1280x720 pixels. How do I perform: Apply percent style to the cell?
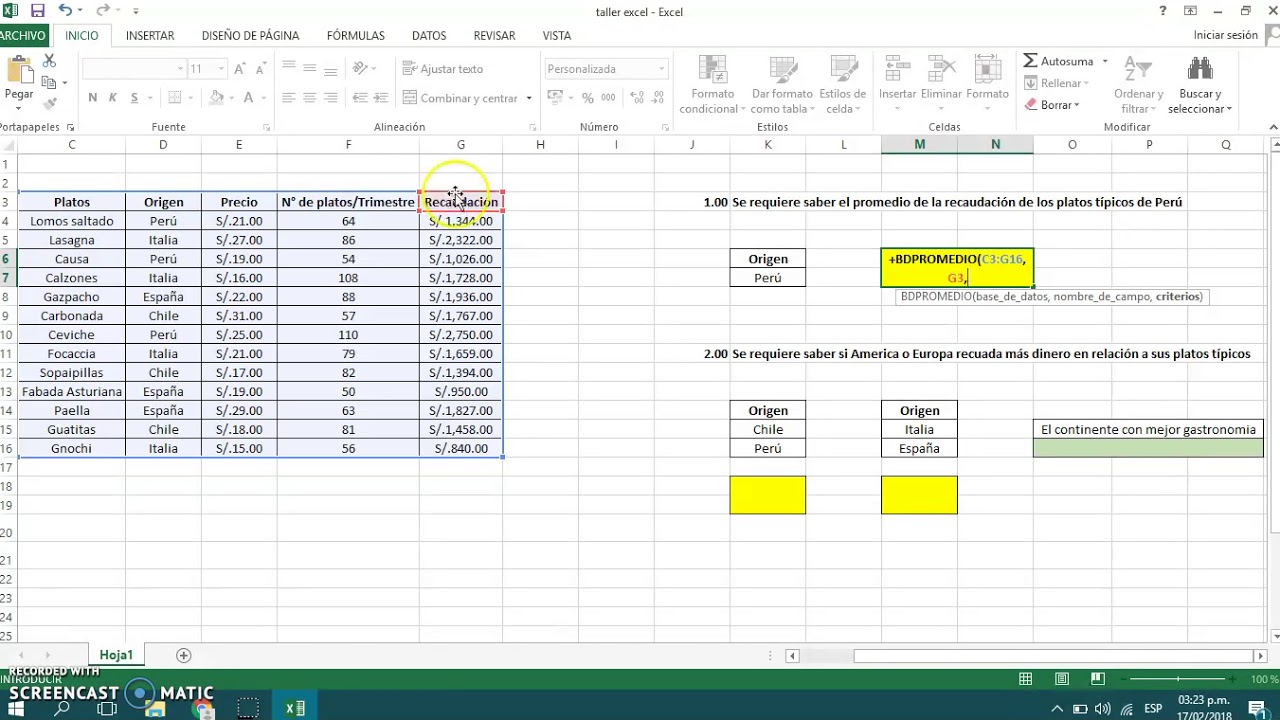[x=588, y=98]
